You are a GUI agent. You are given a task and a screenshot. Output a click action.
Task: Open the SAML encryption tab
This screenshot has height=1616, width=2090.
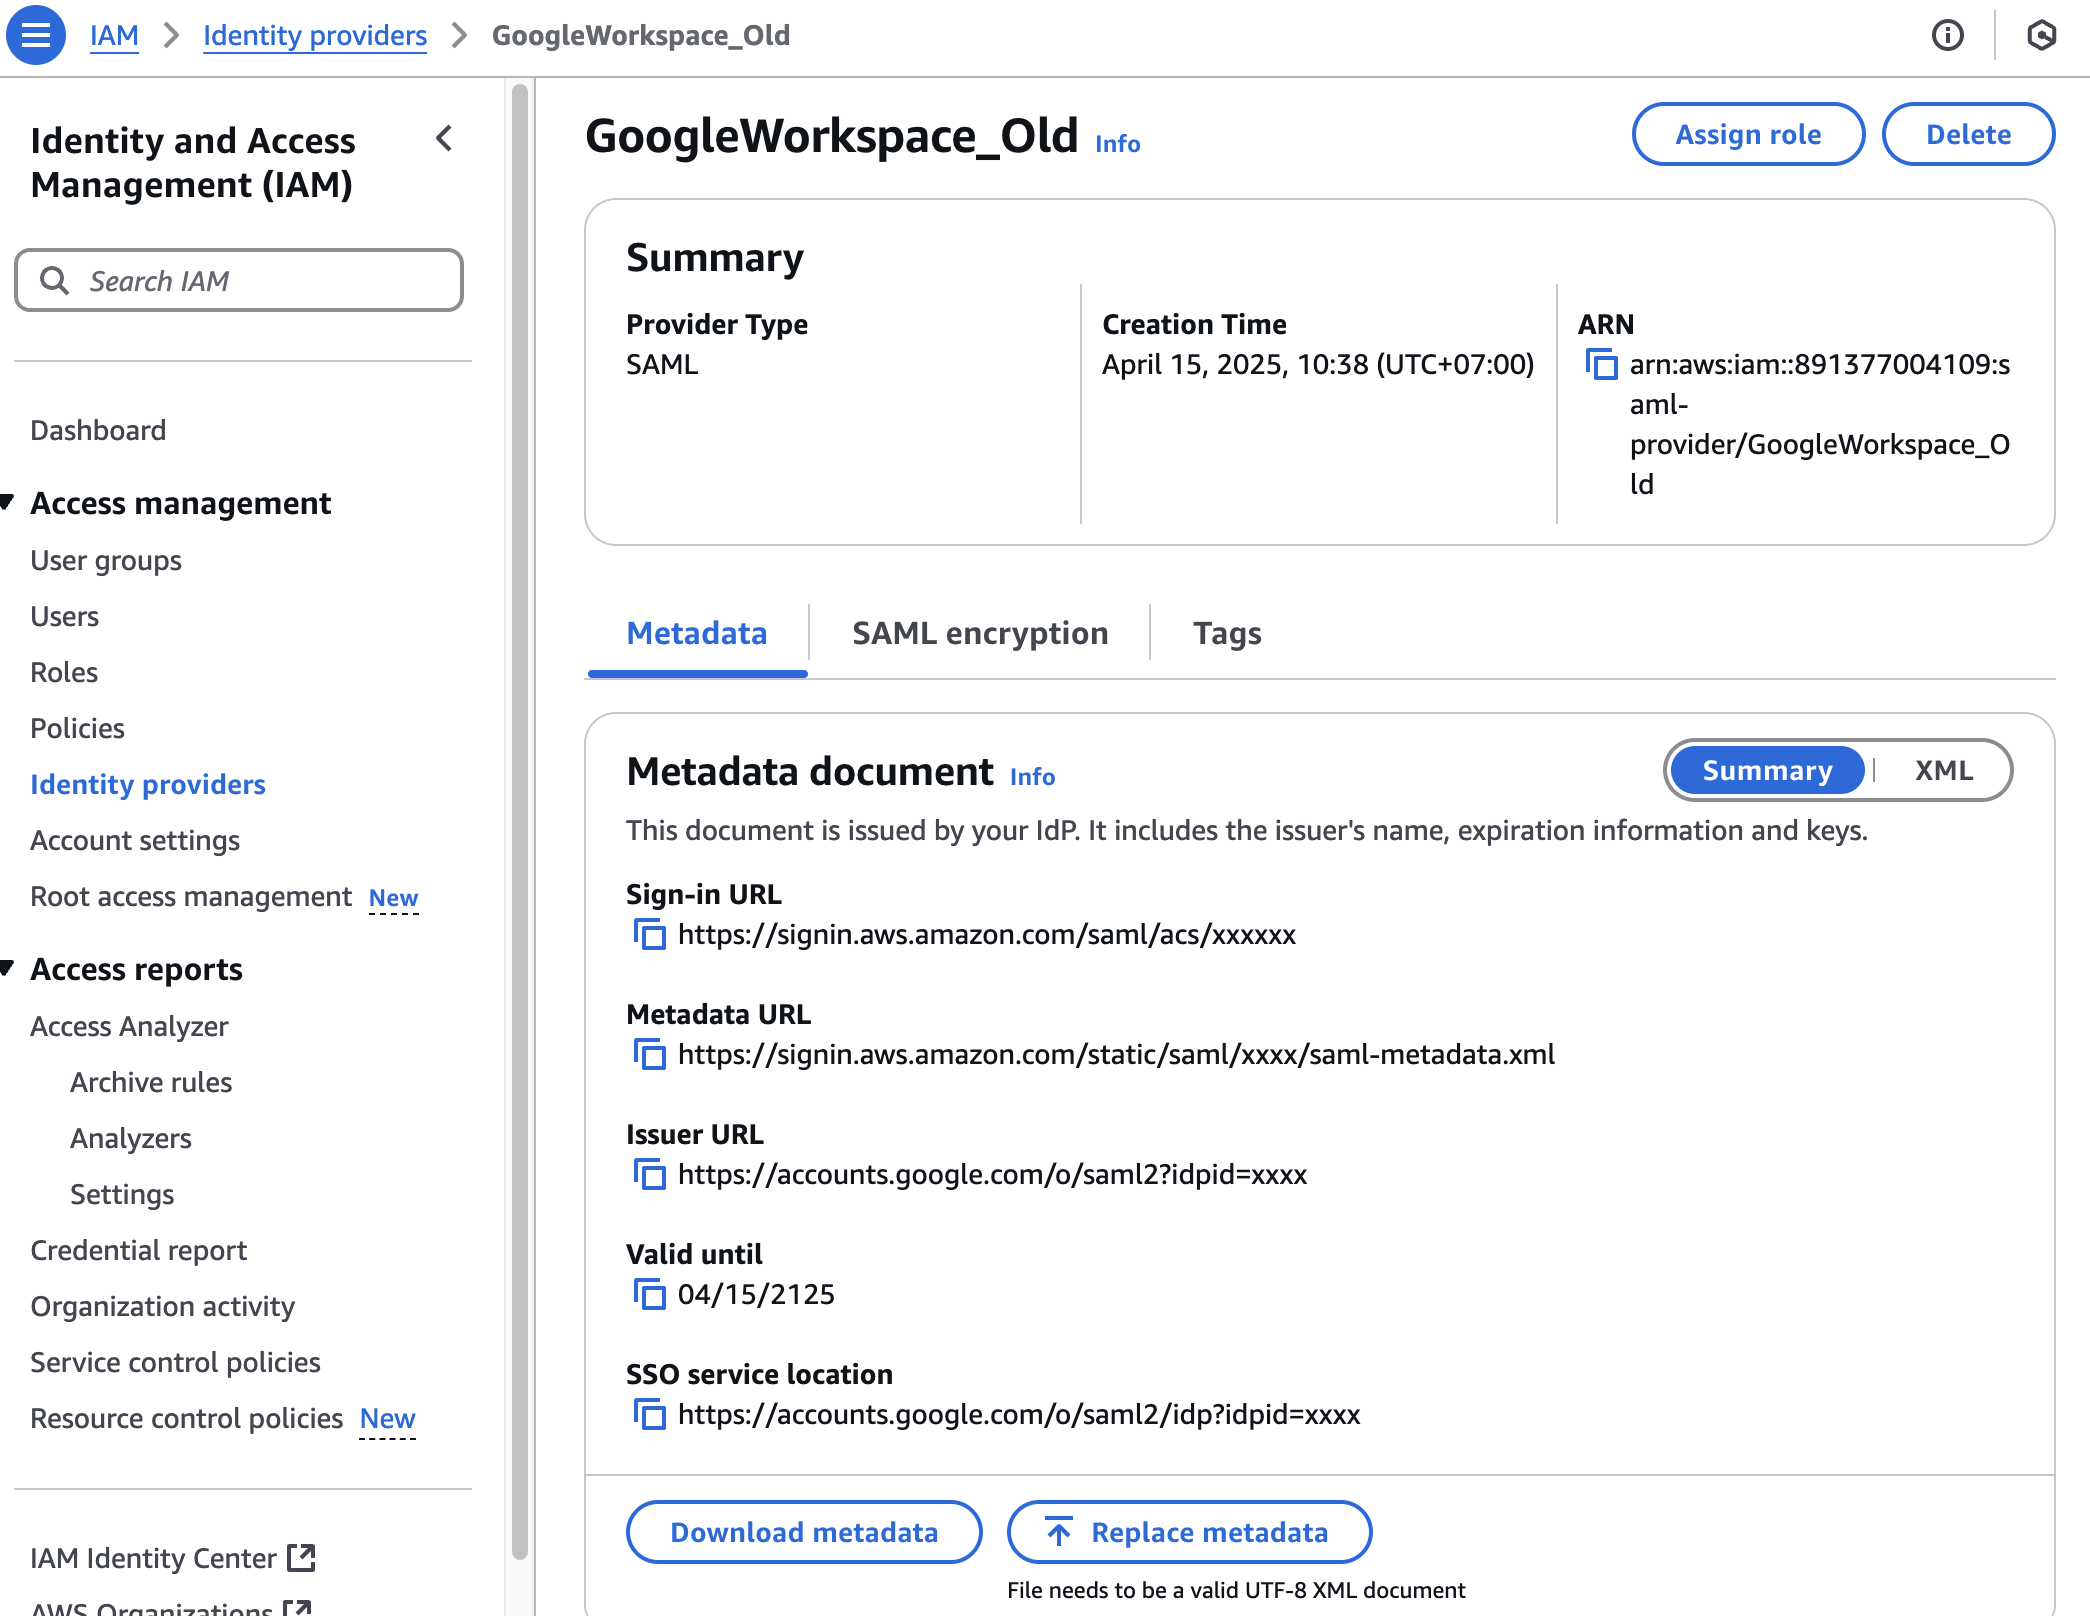coord(980,633)
